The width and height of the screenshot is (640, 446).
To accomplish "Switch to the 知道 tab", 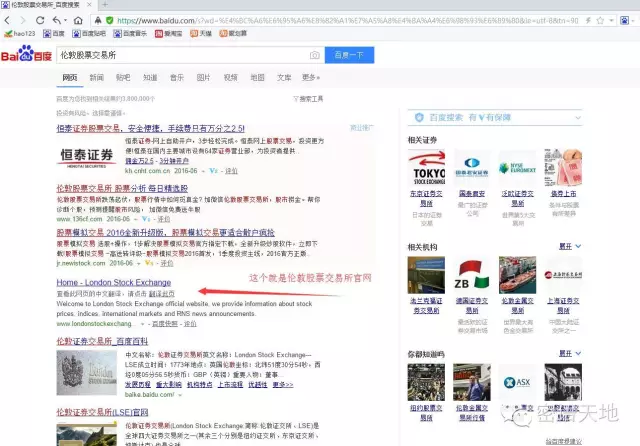I will (150, 78).
